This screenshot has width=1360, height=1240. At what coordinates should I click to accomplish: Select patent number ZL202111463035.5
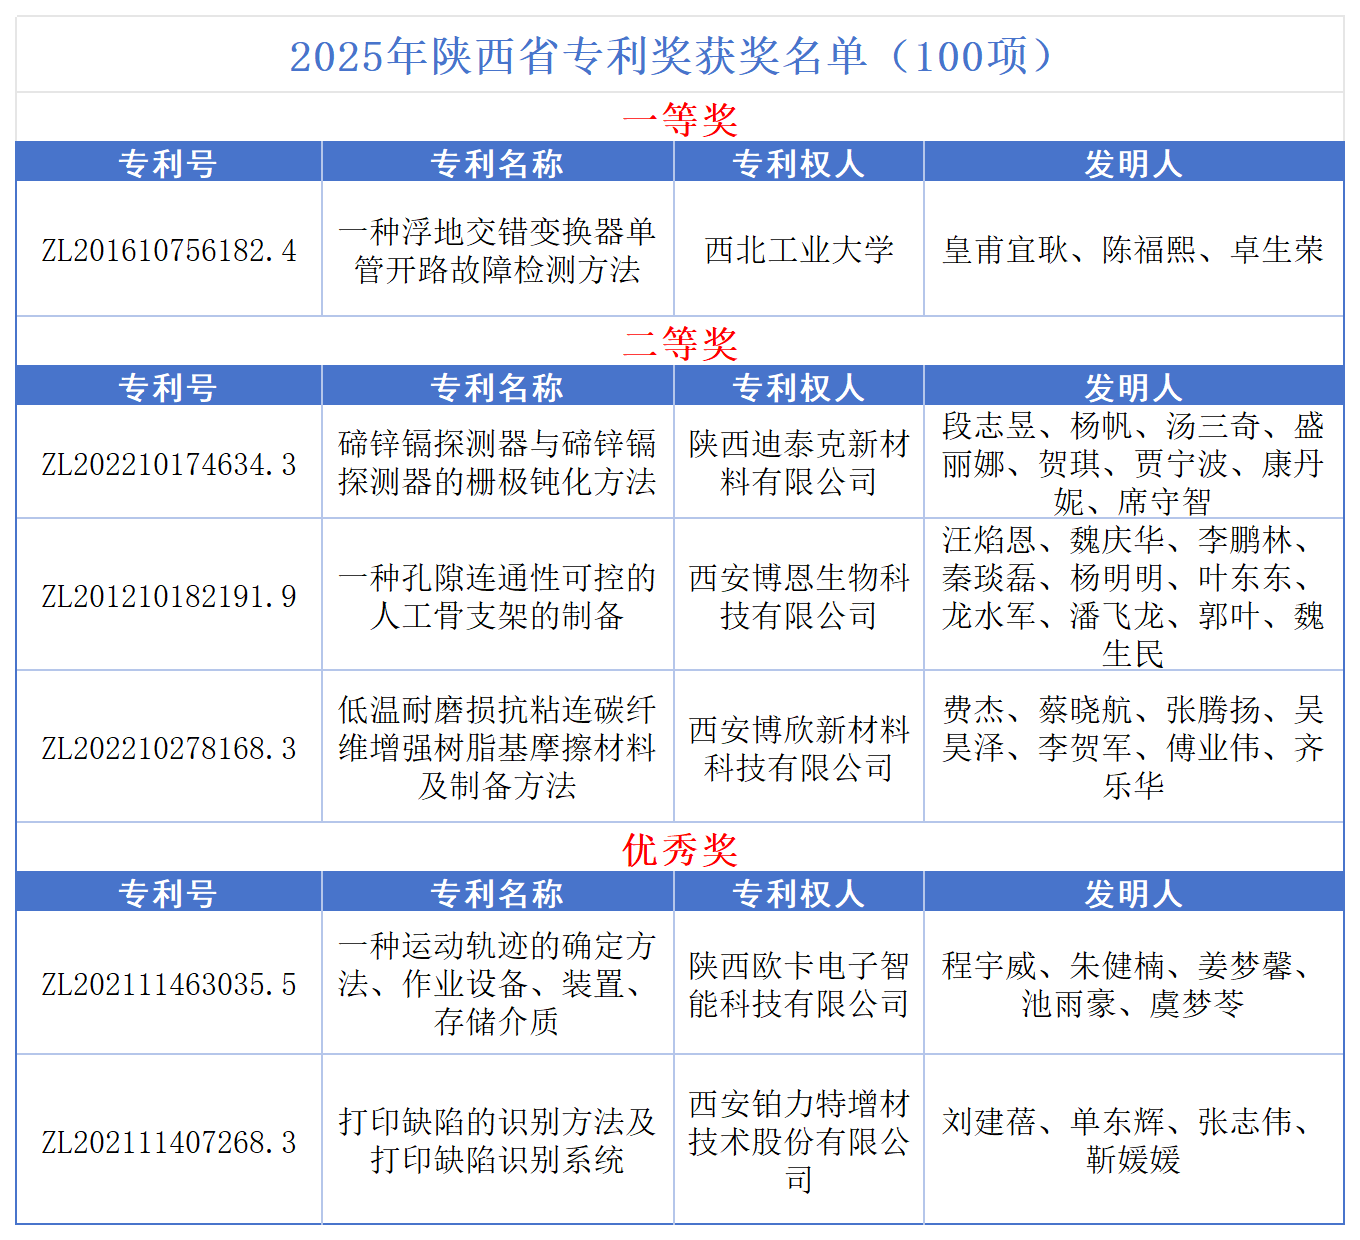point(168,984)
